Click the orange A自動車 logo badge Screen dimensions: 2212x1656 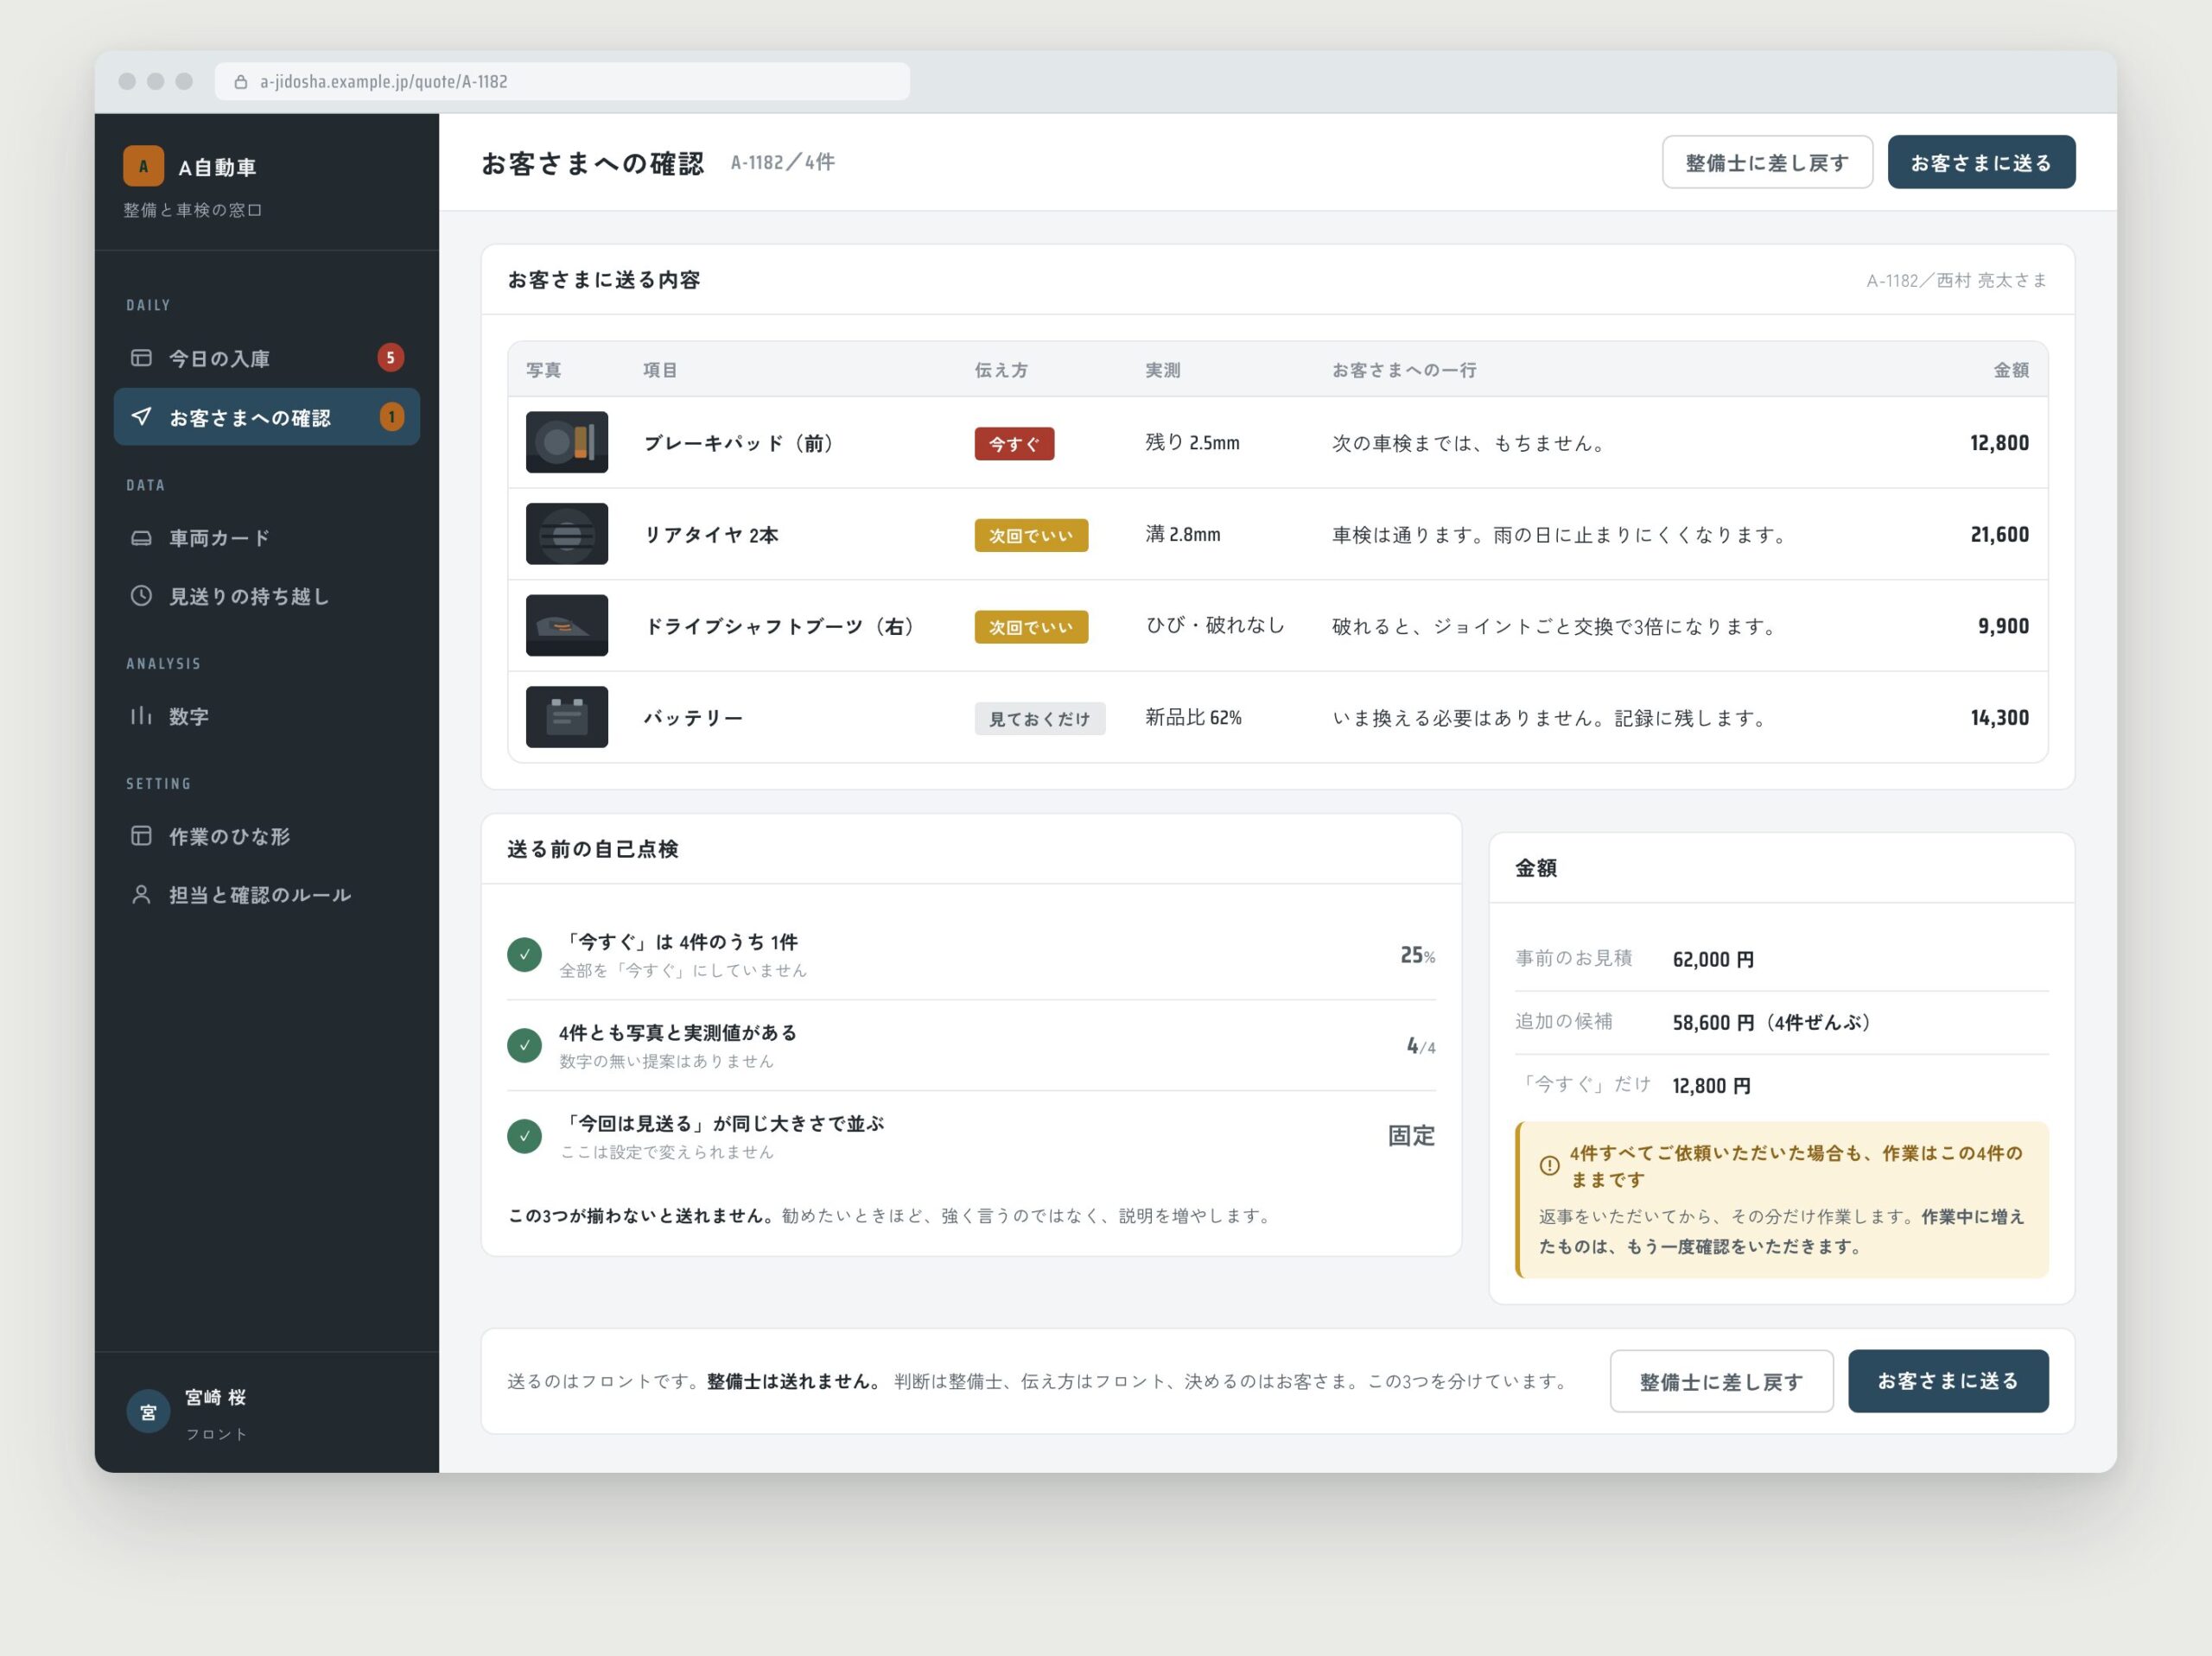pos(143,166)
